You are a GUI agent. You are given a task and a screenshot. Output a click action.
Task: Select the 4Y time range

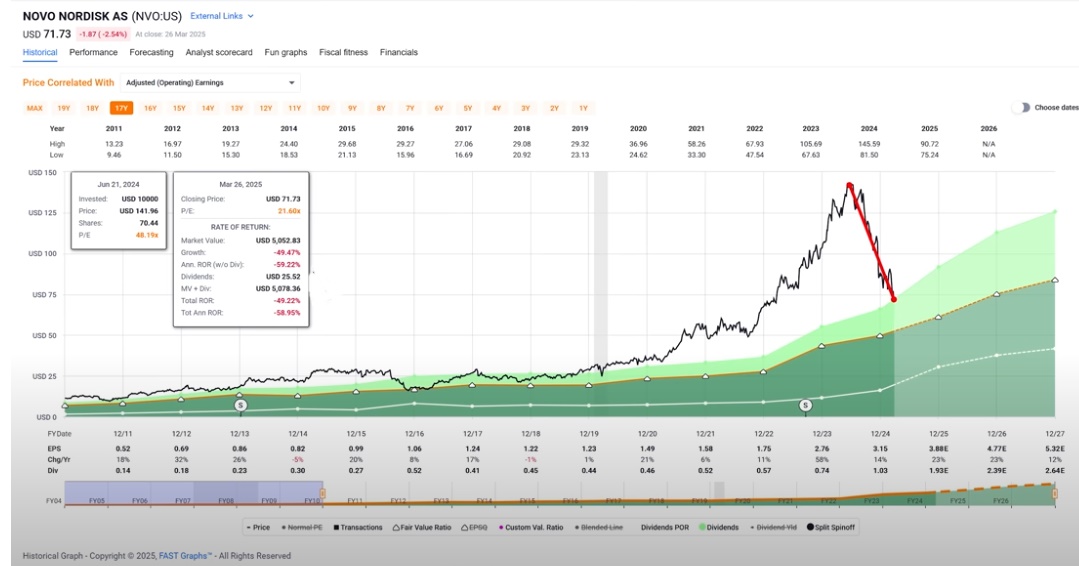pos(497,108)
